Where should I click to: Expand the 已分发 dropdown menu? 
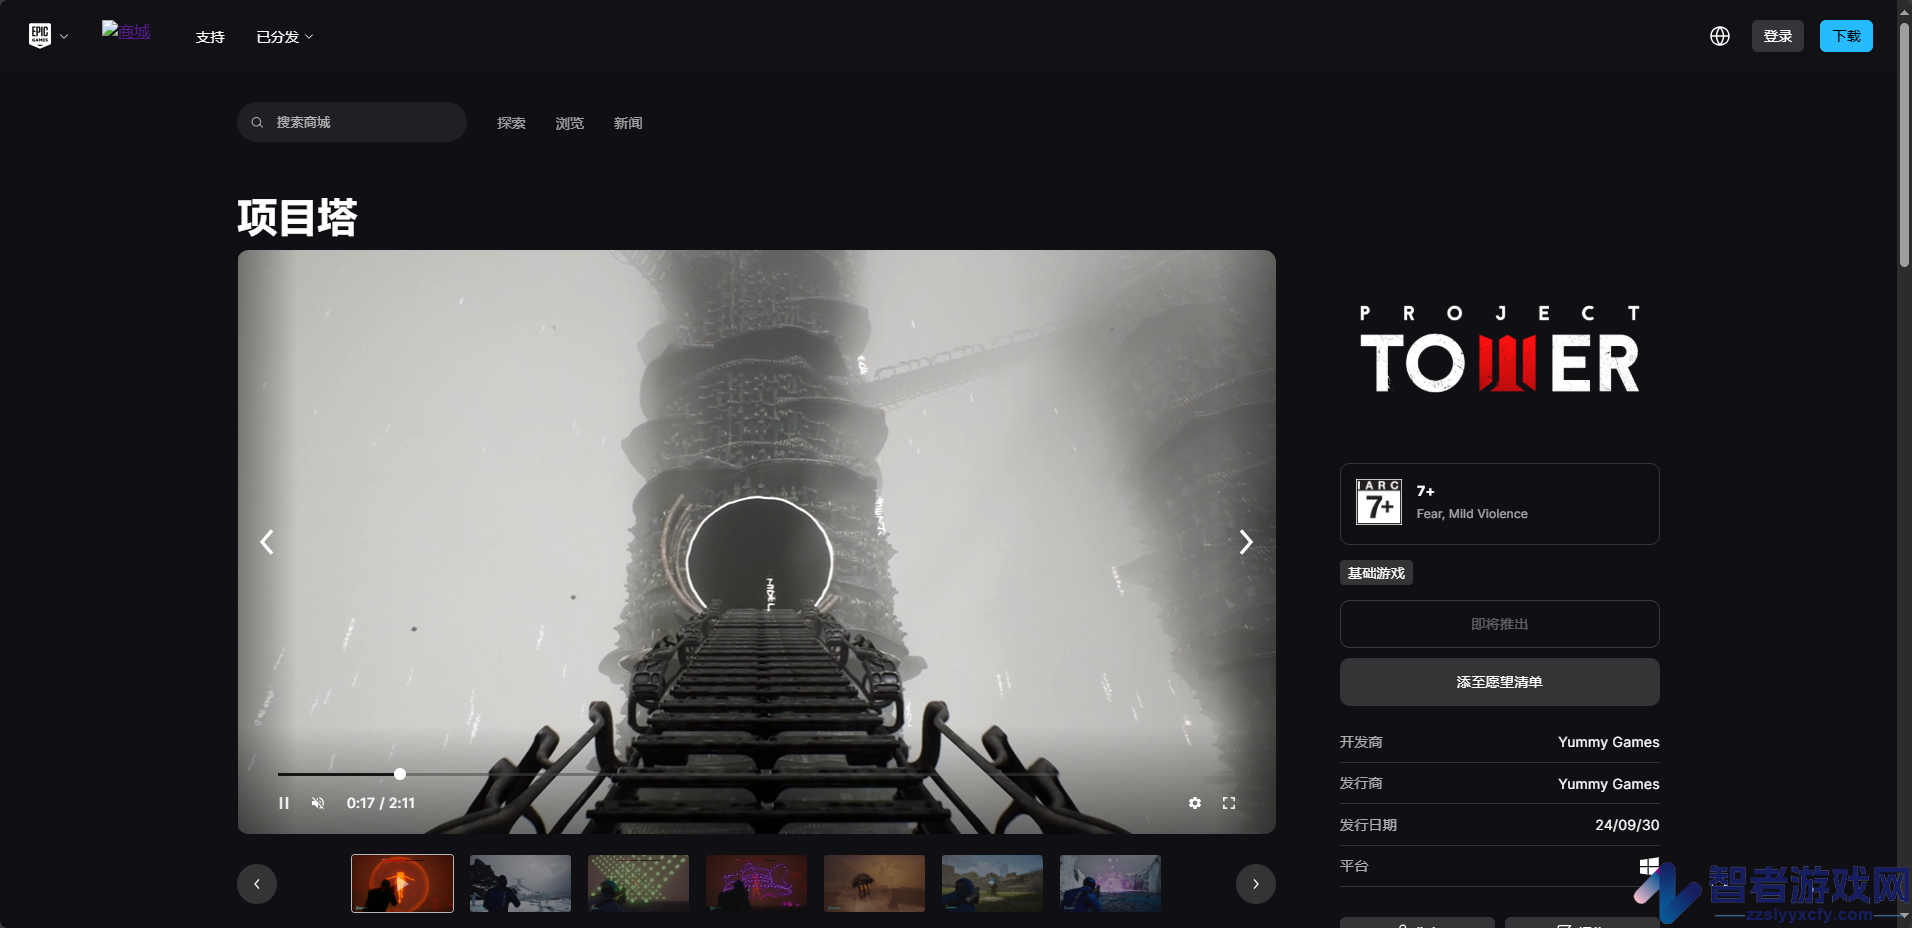[285, 37]
